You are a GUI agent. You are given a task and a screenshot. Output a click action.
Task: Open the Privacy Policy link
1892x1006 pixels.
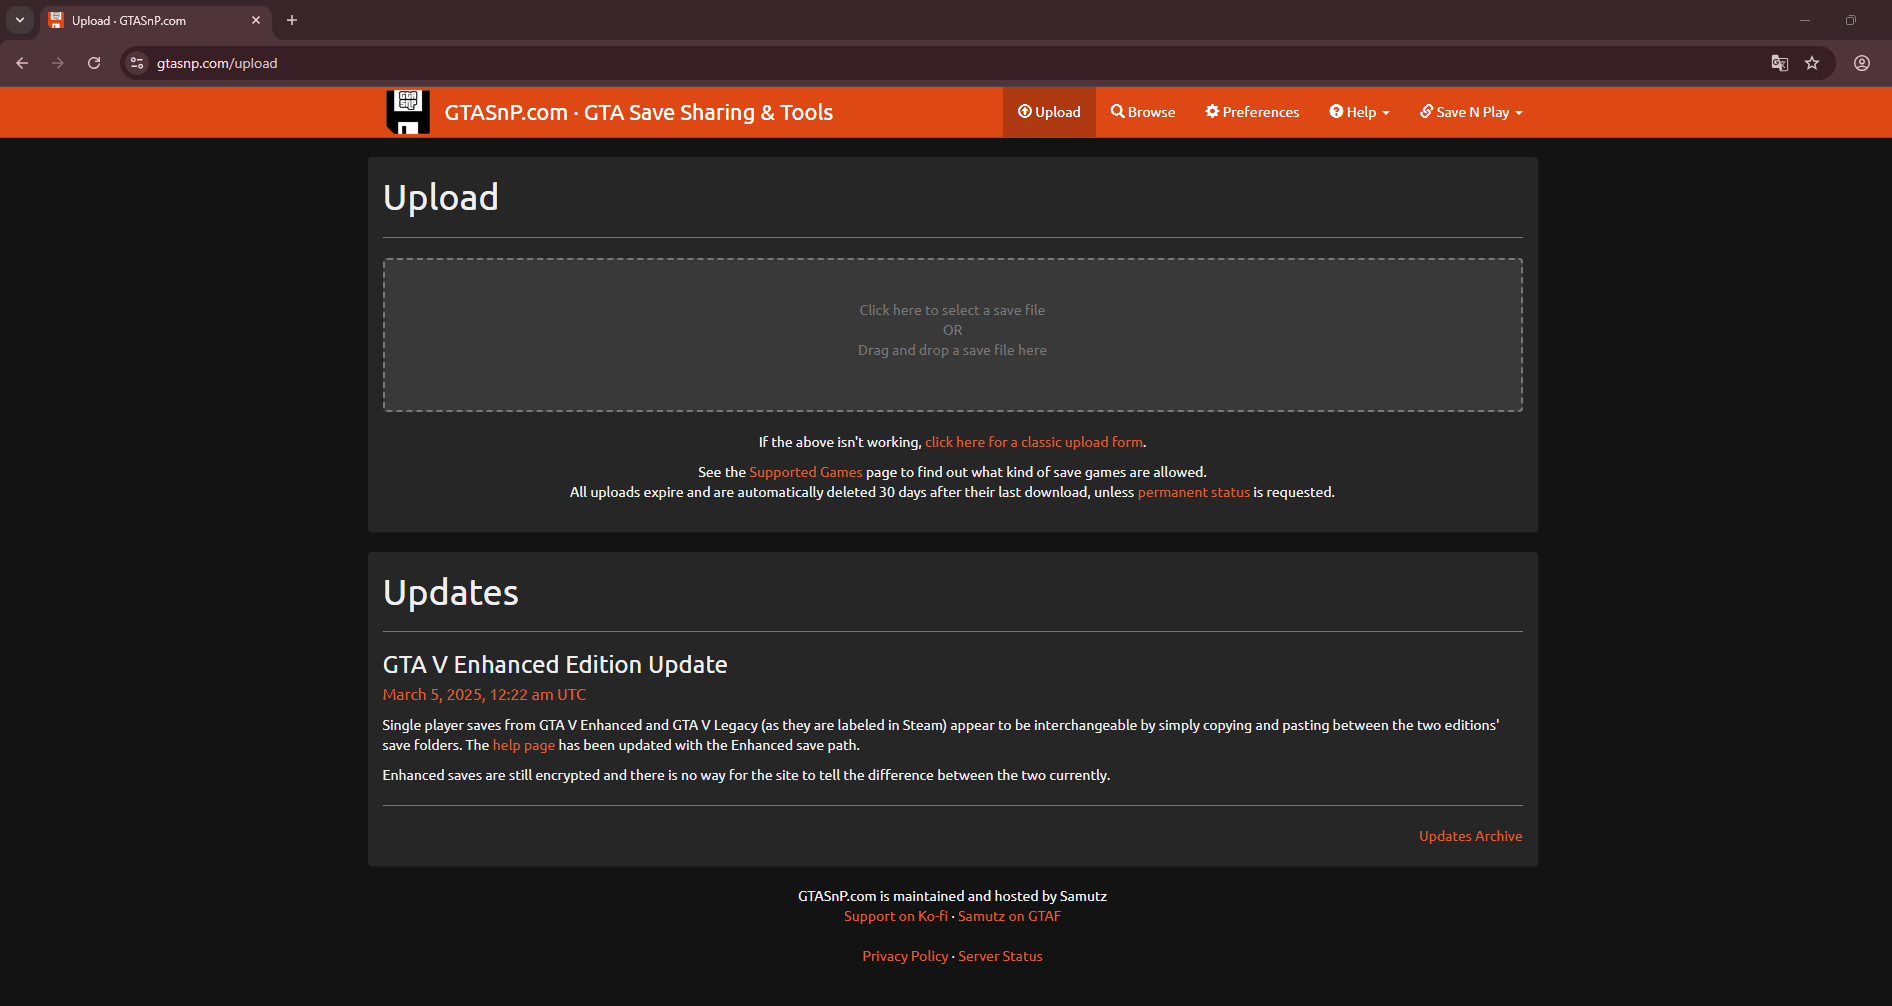[x=905, y=956]
